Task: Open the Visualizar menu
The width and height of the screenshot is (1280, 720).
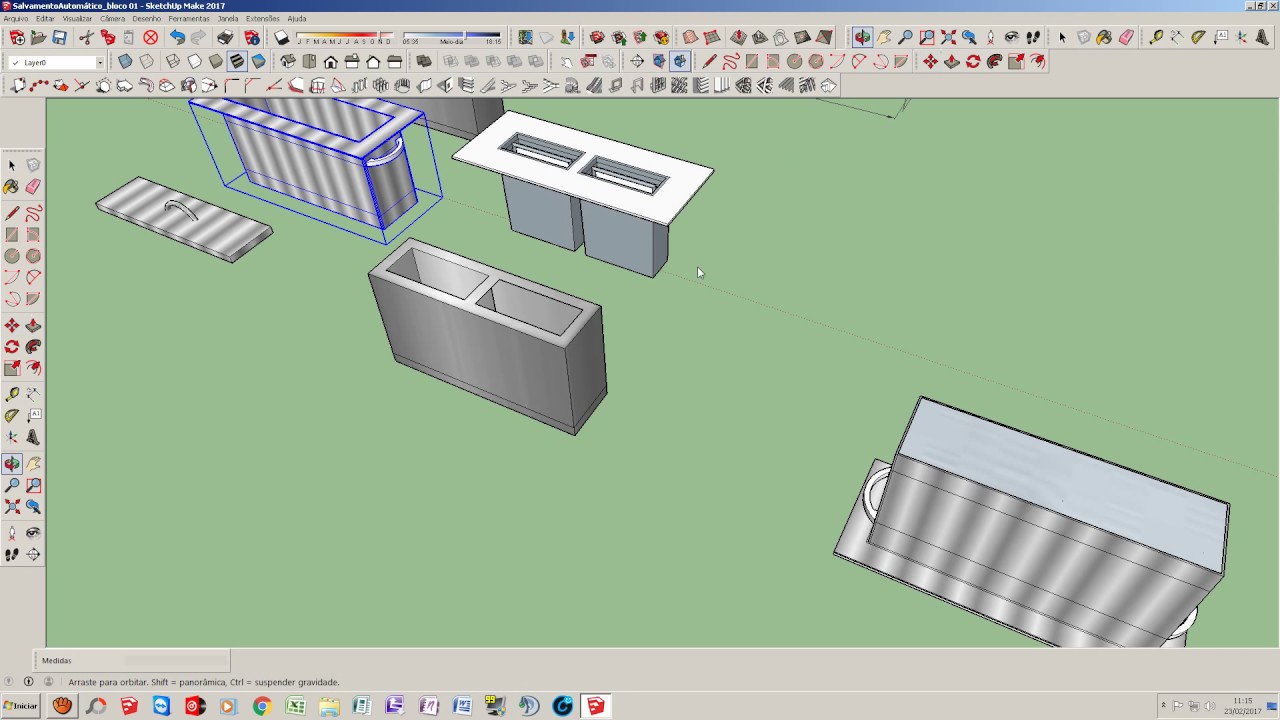Action: pyautogui.click(x=77, y=18)
